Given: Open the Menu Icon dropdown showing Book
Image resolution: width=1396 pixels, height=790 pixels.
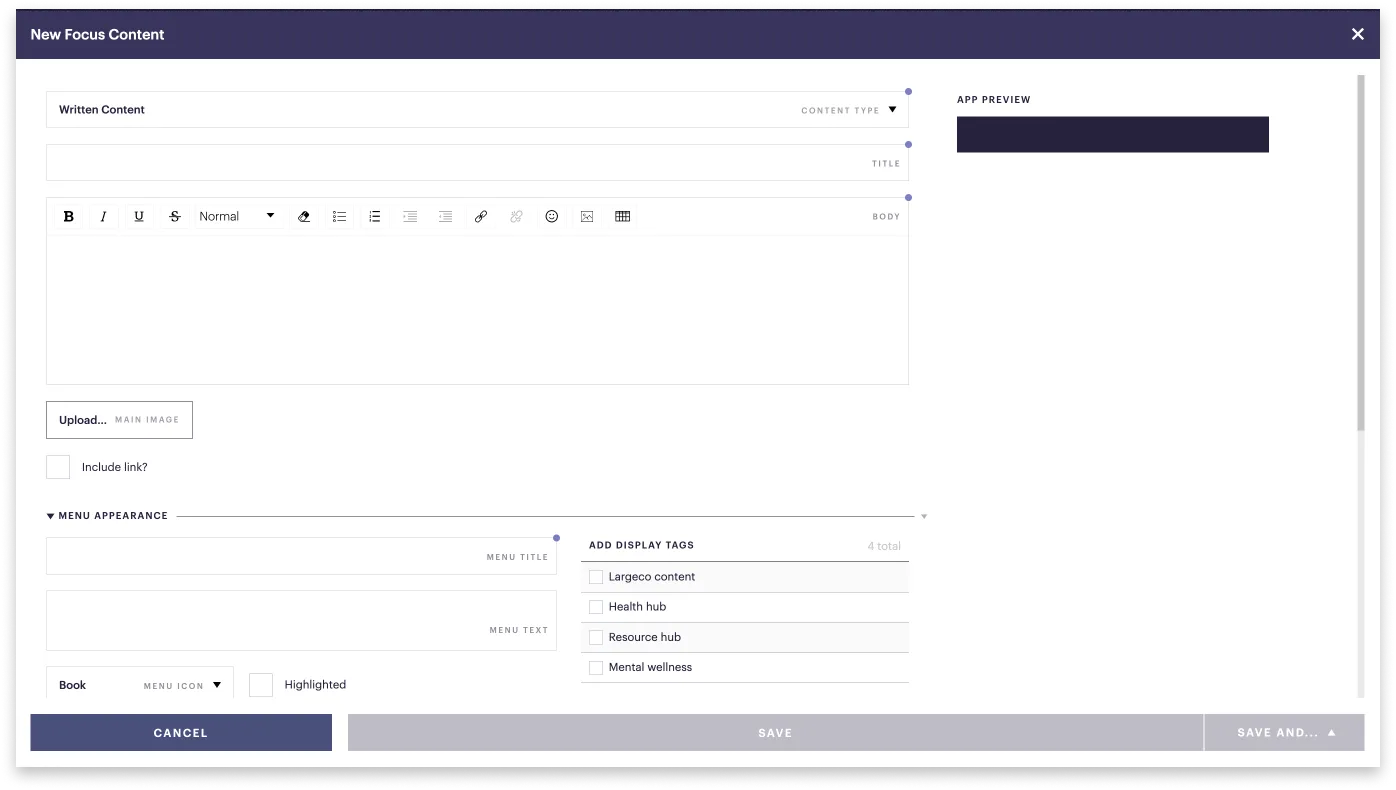Looking at the screenshot, I should (140, 685).
